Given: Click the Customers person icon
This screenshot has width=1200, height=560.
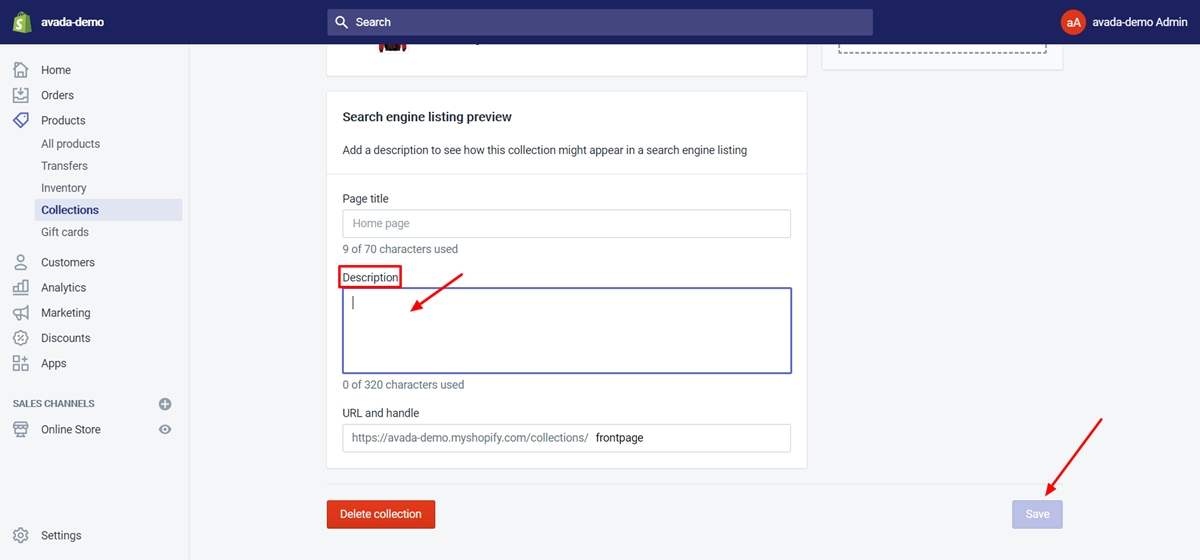Looking at the screenshot, I should tap(21, 262).
